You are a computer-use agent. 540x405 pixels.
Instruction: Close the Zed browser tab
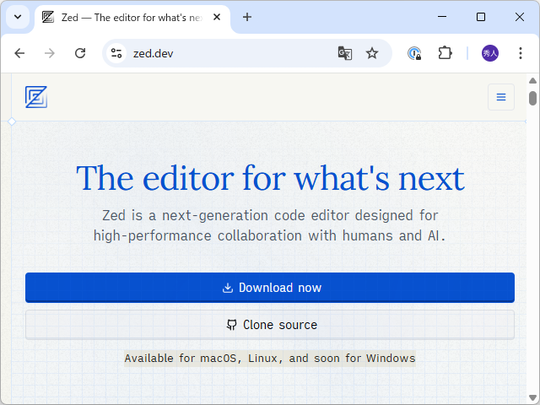(x=217, y=17)
